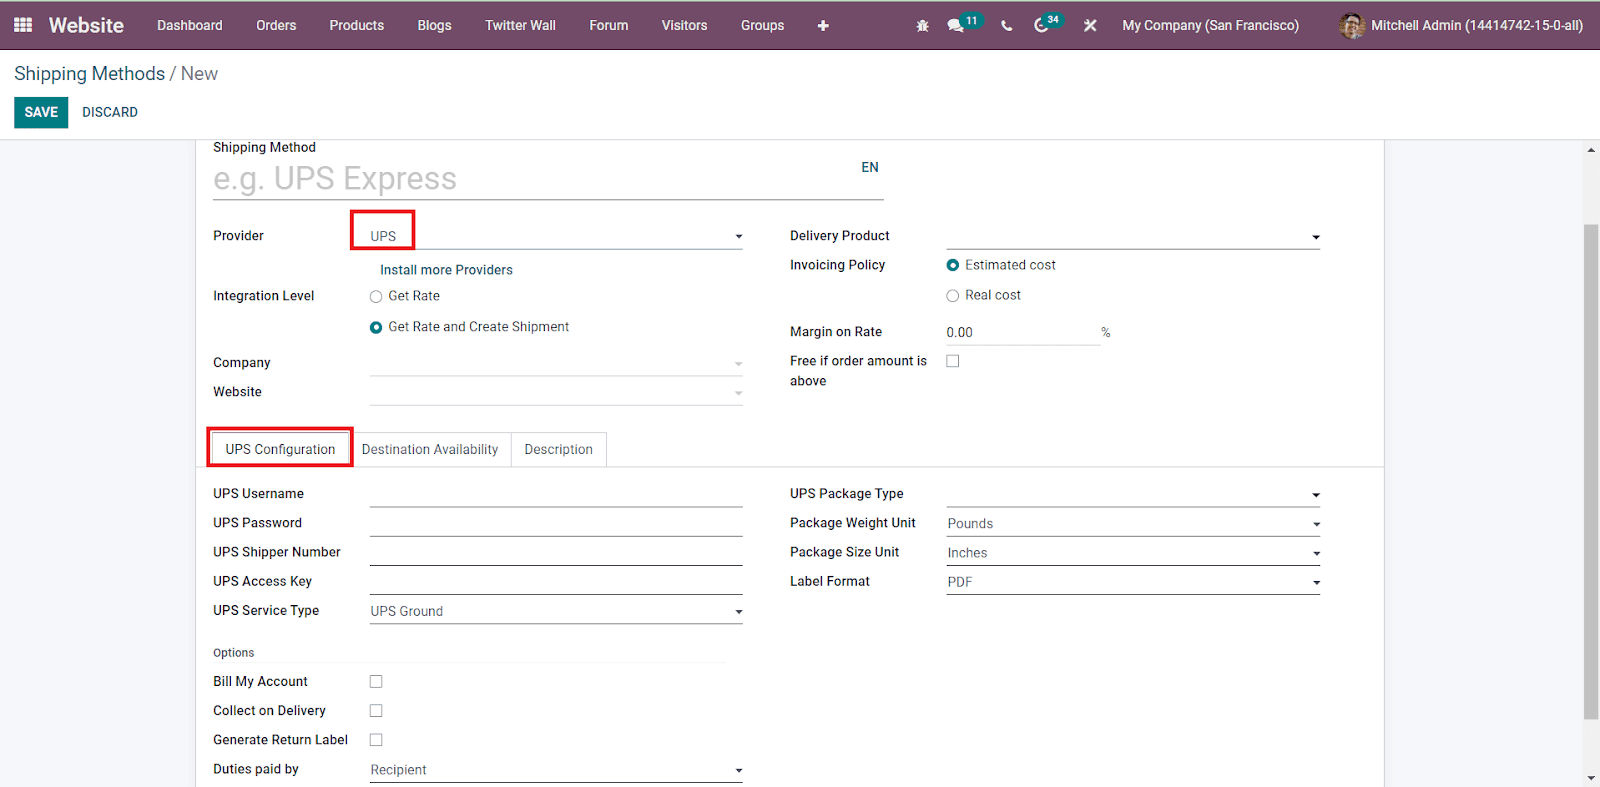Open the Delivery Product dropdown
The height and width of the screenshot is (787, 1600).
1133,236
